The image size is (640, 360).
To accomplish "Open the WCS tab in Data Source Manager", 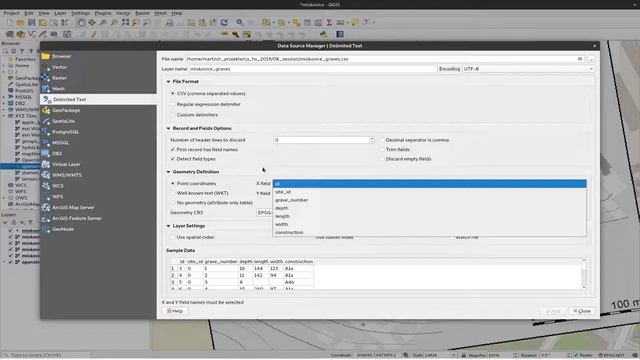I will (x=58, y=186).
